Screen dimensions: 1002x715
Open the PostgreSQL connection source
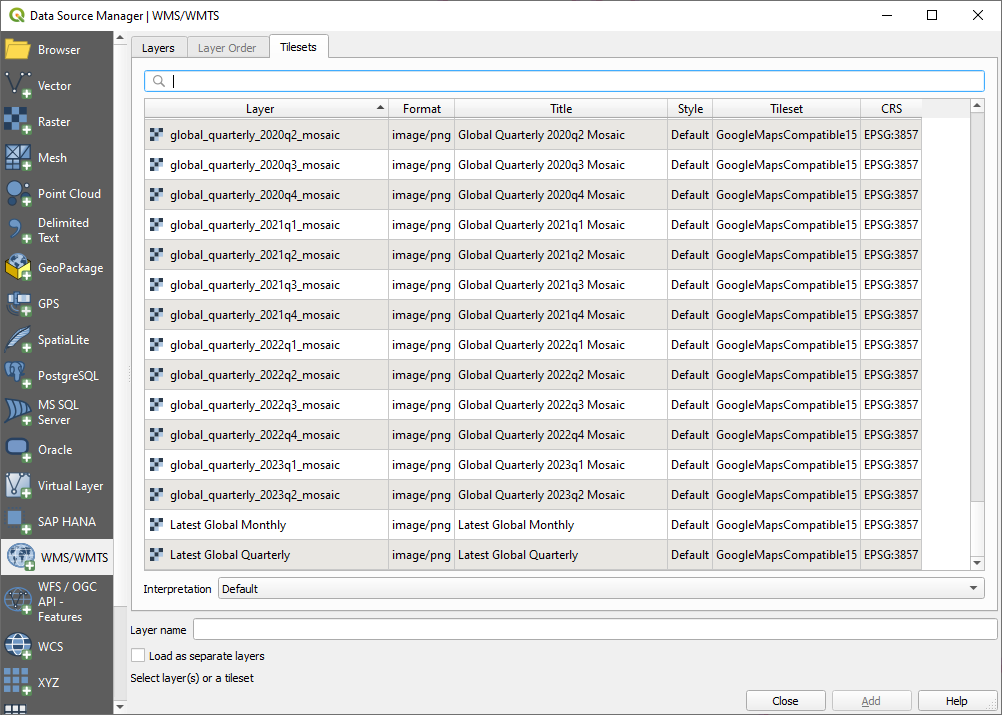(56, 376)
